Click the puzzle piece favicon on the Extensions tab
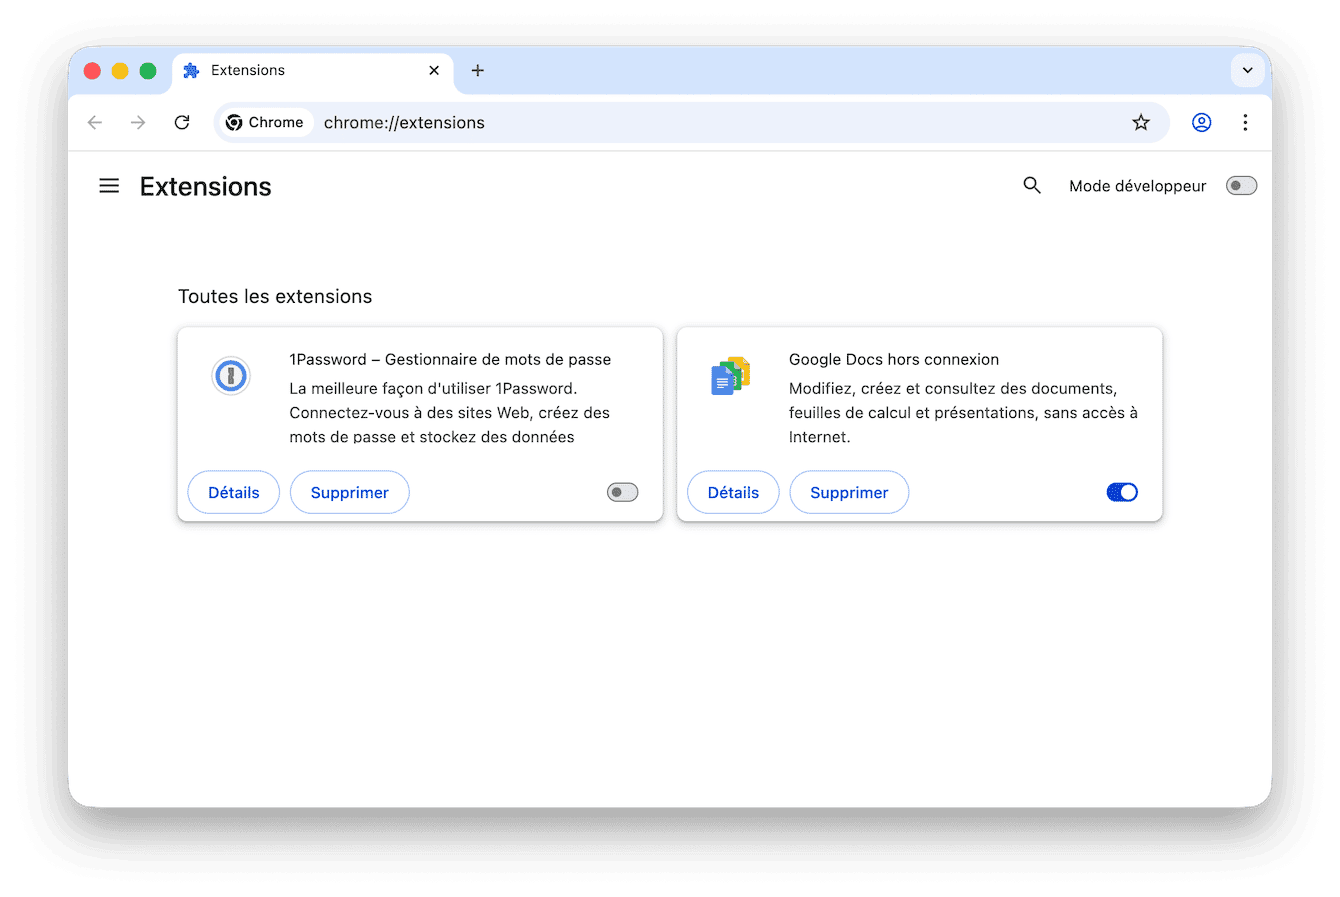The width and height of the screenshot is (1340, 897). point(190,70)
